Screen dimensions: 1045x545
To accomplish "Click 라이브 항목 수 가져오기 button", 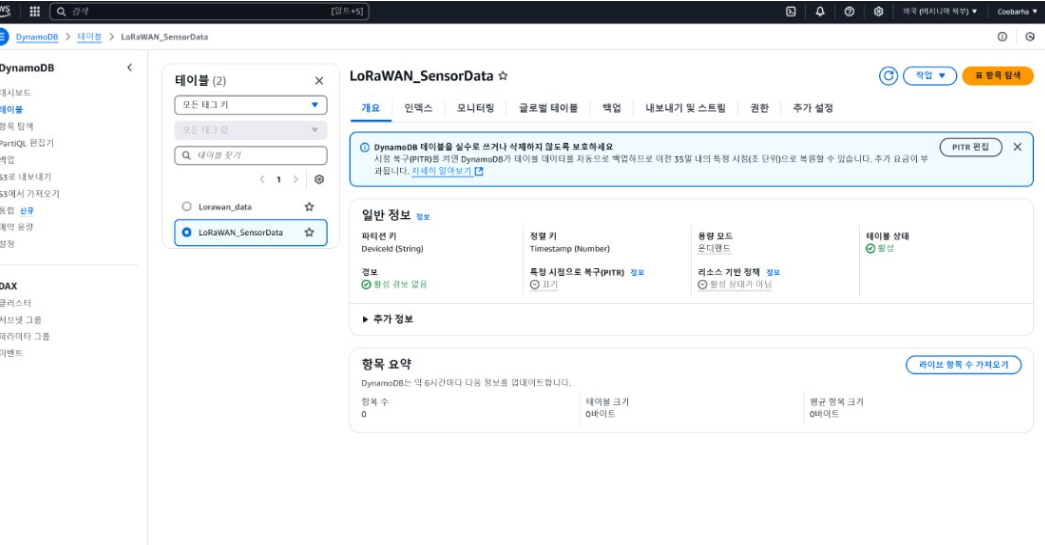I will (963, 364).
